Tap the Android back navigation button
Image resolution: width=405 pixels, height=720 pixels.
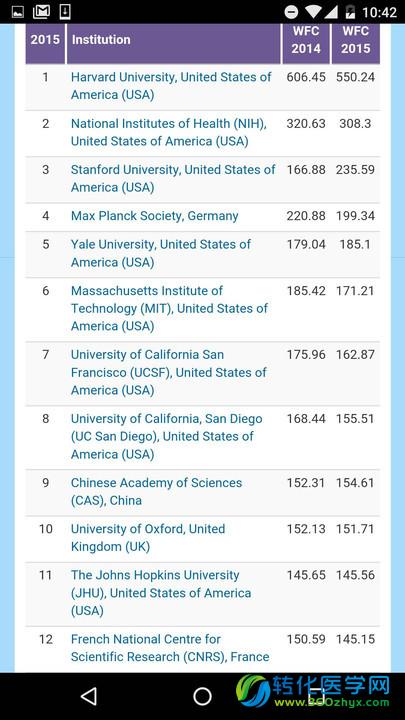89,696
